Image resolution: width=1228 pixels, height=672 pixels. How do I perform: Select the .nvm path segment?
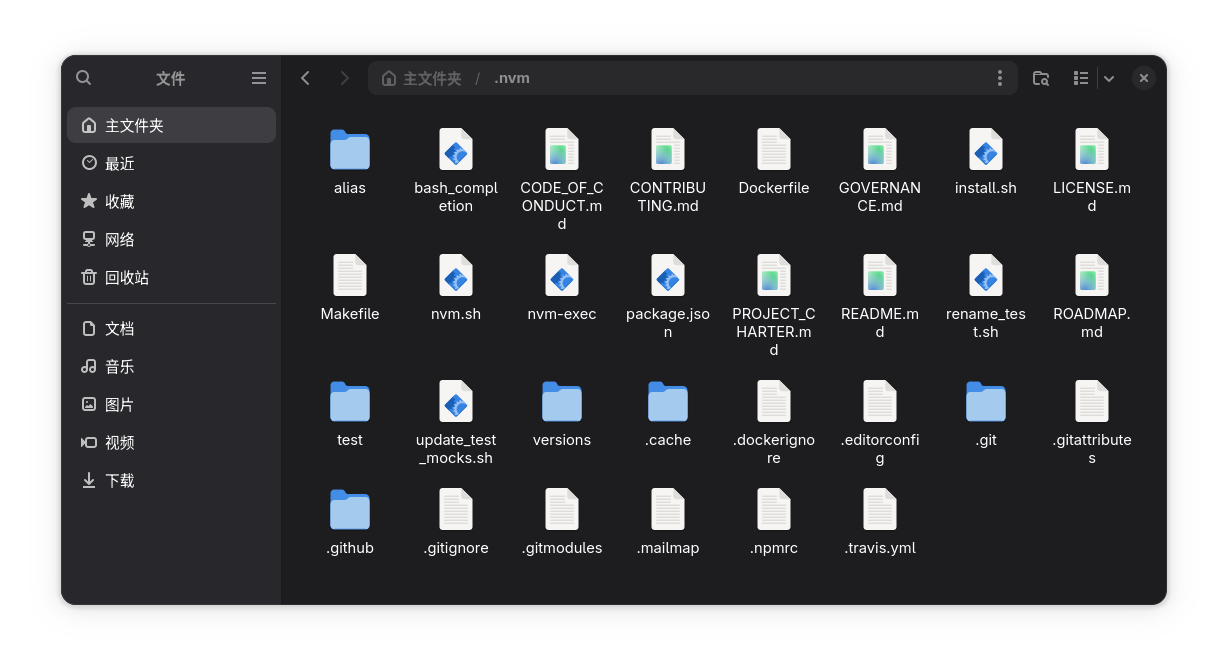(x=512, y=78)
